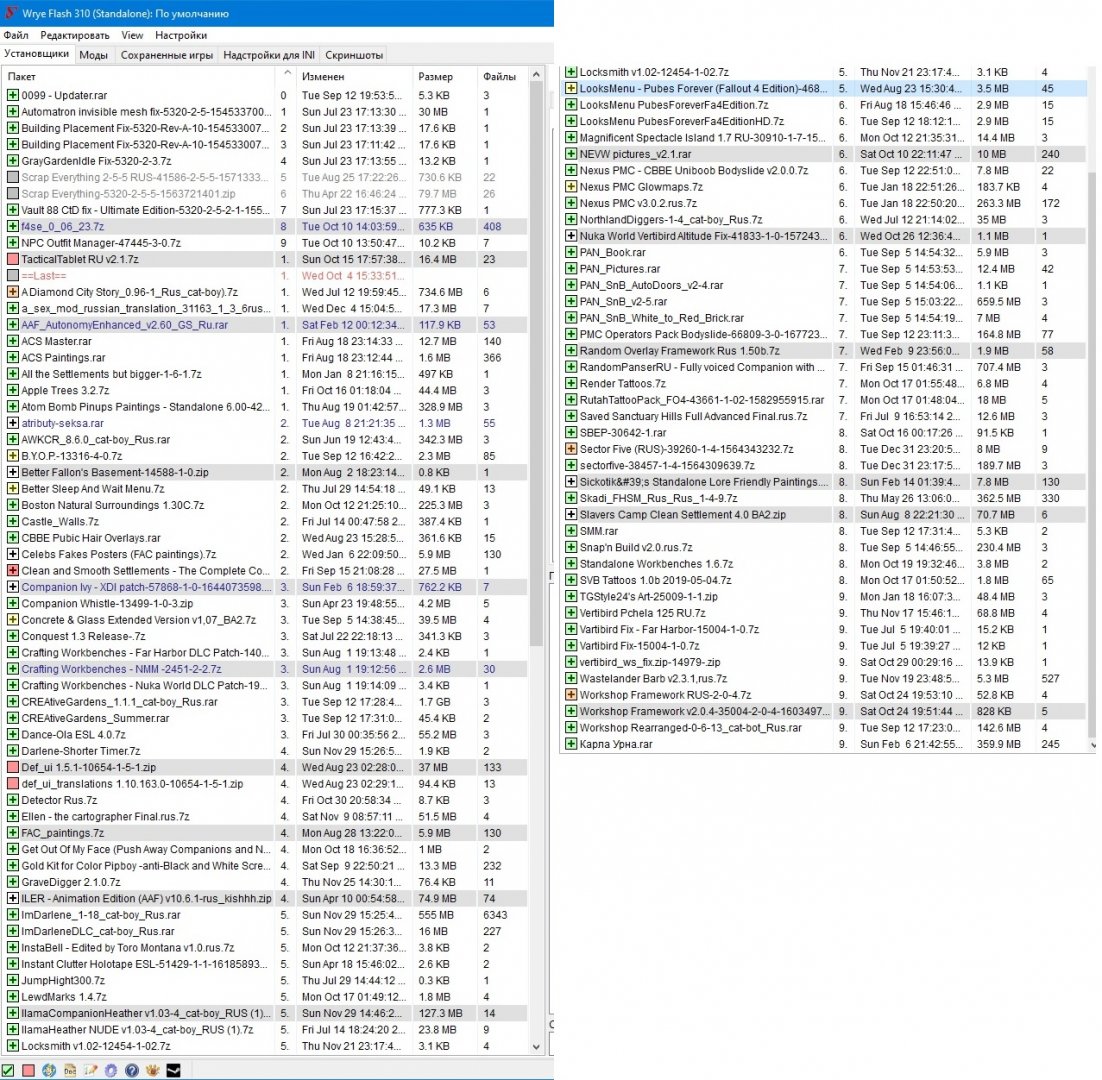Open the Doc Browser icon in status bar

click(68, 1071)
